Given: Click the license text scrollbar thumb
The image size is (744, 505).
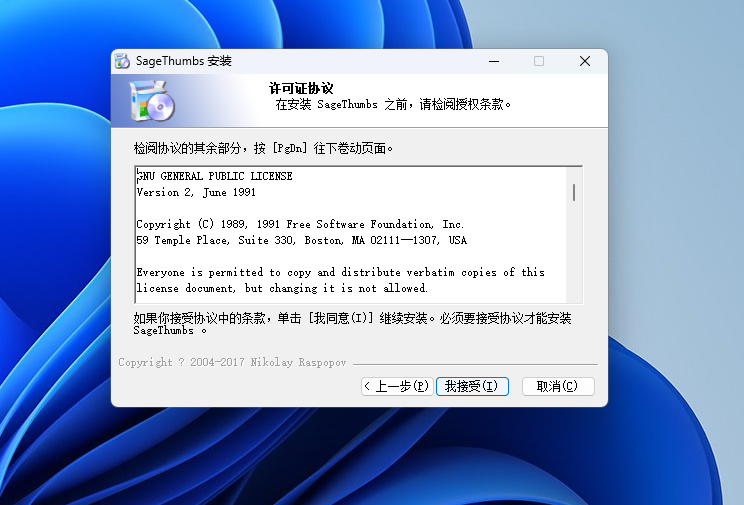Looking at the screenshot, I should pos(574,193).
